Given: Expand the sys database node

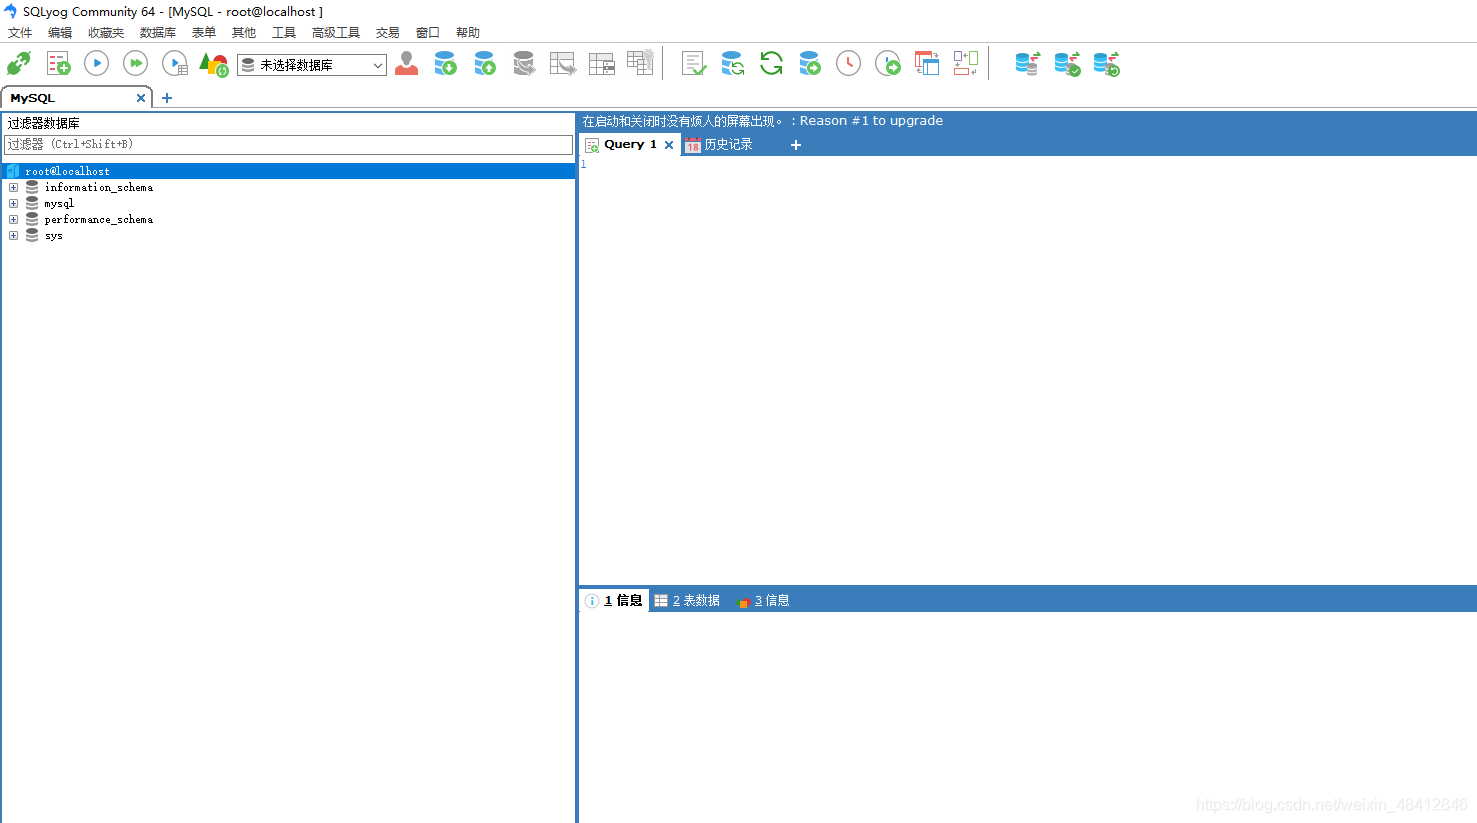Looking at the screenshot, I should (x=13, y=235).
